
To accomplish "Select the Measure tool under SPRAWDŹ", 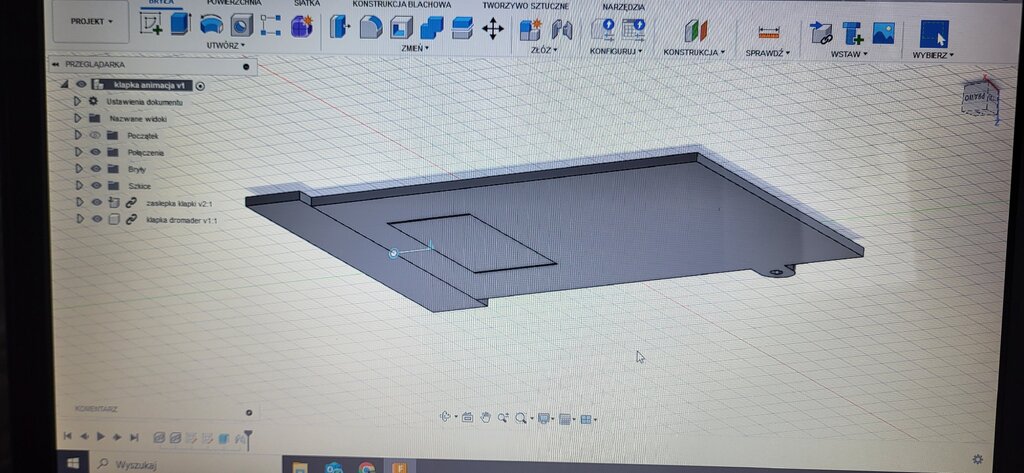I will pos(768,32).
